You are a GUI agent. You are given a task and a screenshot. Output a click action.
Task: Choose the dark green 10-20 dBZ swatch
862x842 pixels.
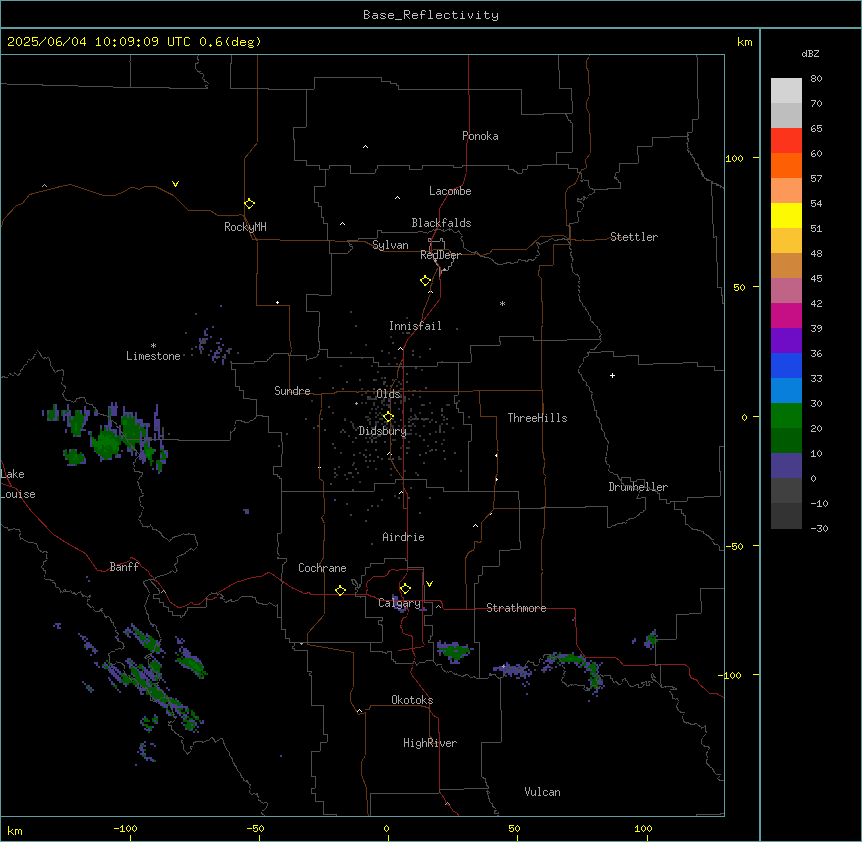pyautogui.click(x=786, y=441)
